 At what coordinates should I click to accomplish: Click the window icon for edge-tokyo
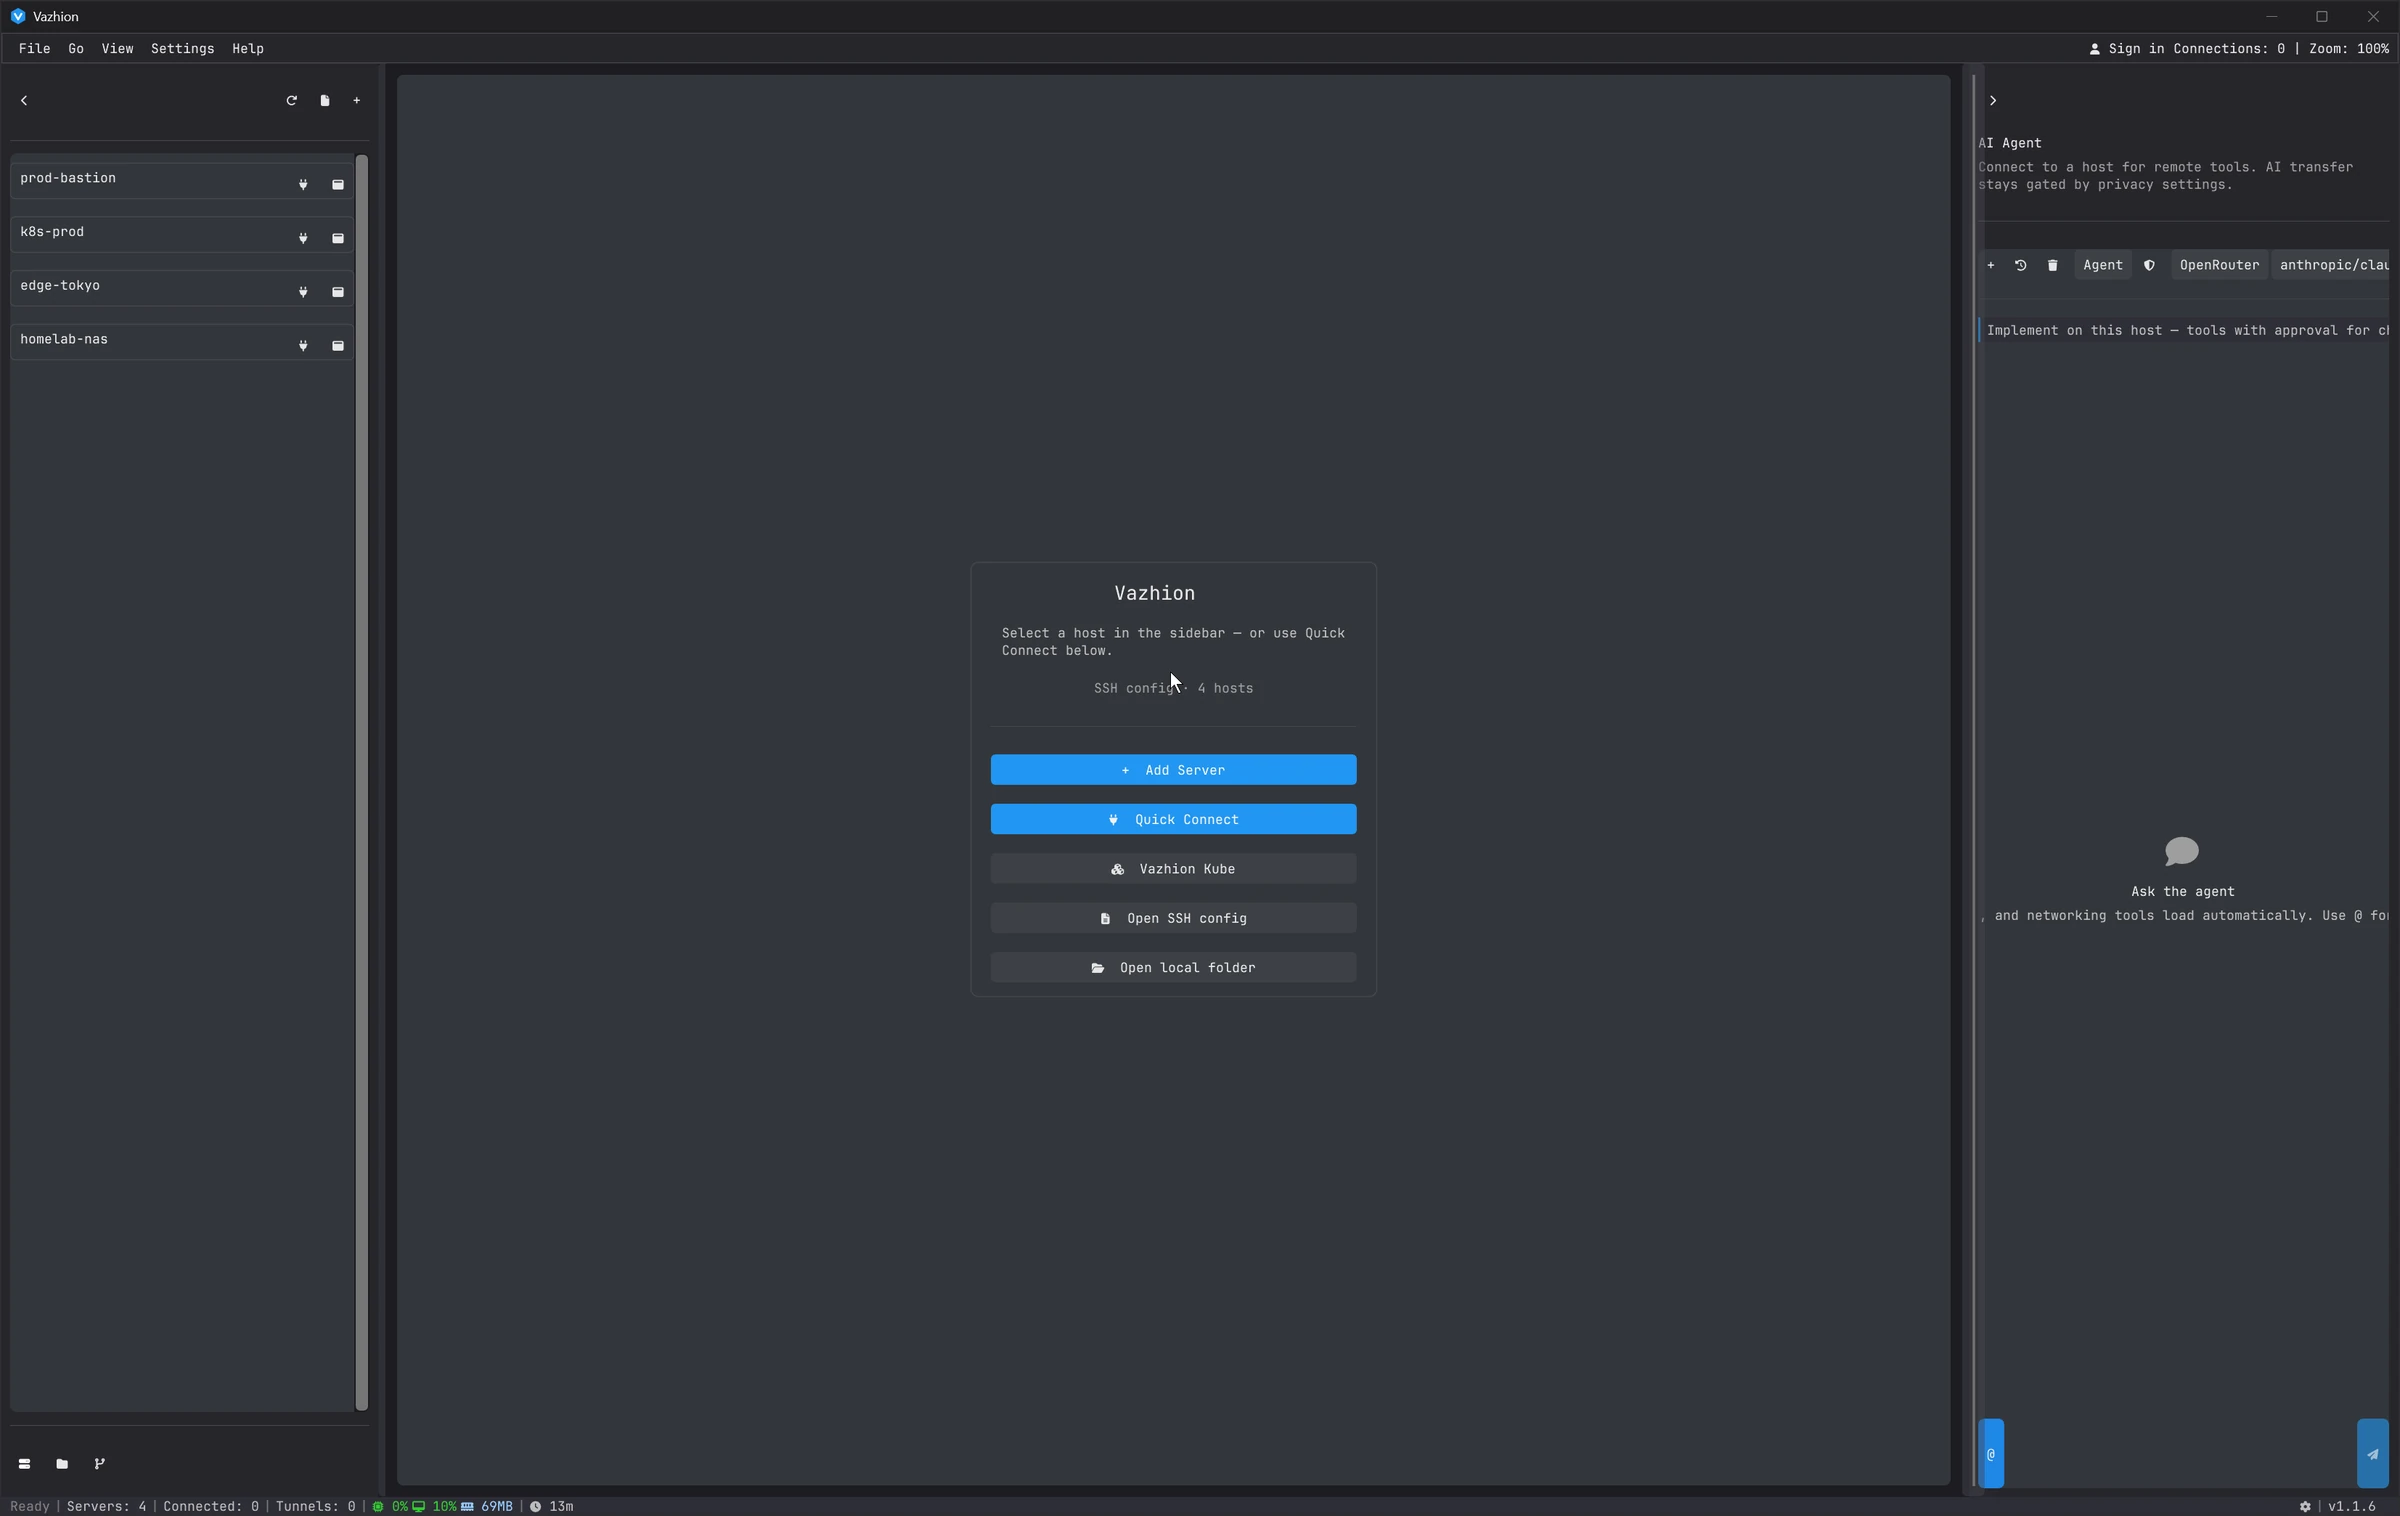(x=338, y=292)
